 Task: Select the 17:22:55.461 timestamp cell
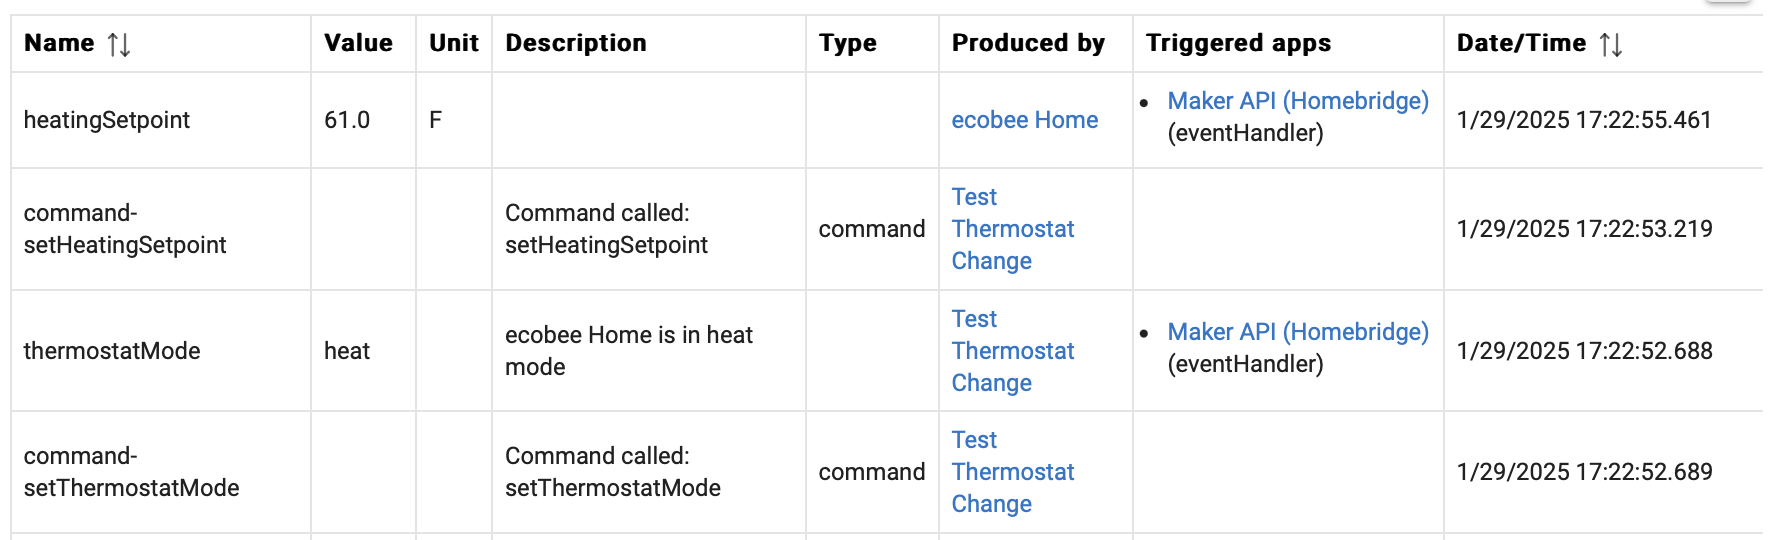pos(1603,120)
